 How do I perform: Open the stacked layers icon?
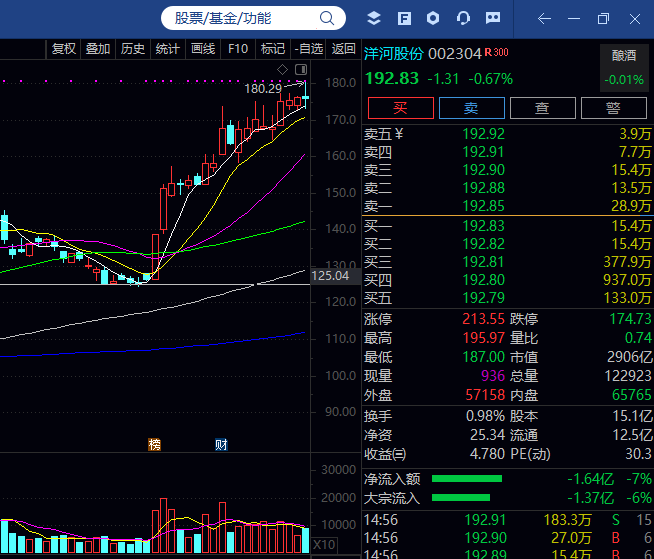(x=374, y=18)
